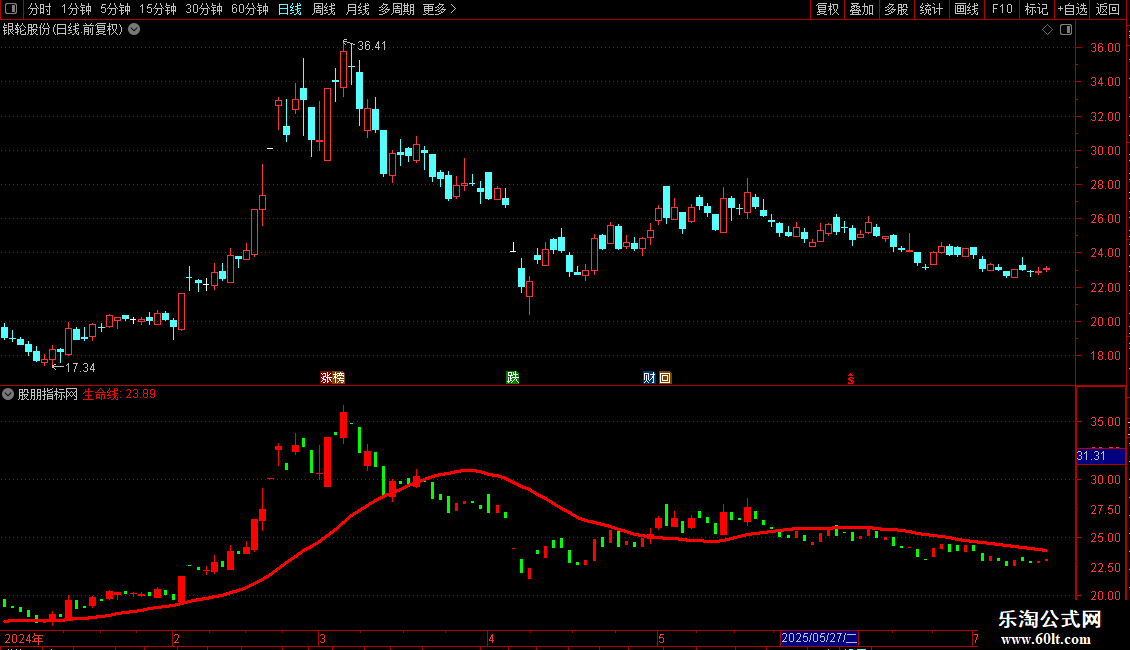Click the month 3 time axis marker
The height and width of the screenshot is (650, 1130).
[322, 638]
